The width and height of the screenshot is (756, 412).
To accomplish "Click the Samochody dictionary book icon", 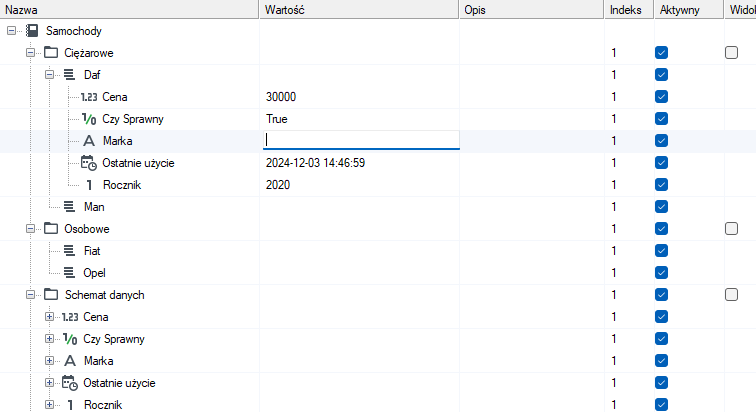I will click(x=32, y=31).
